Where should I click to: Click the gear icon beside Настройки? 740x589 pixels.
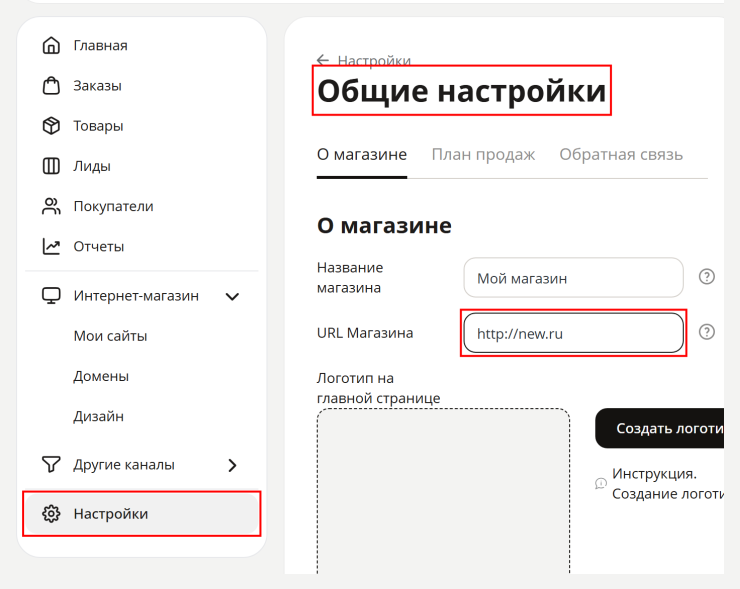click(51, 513)
